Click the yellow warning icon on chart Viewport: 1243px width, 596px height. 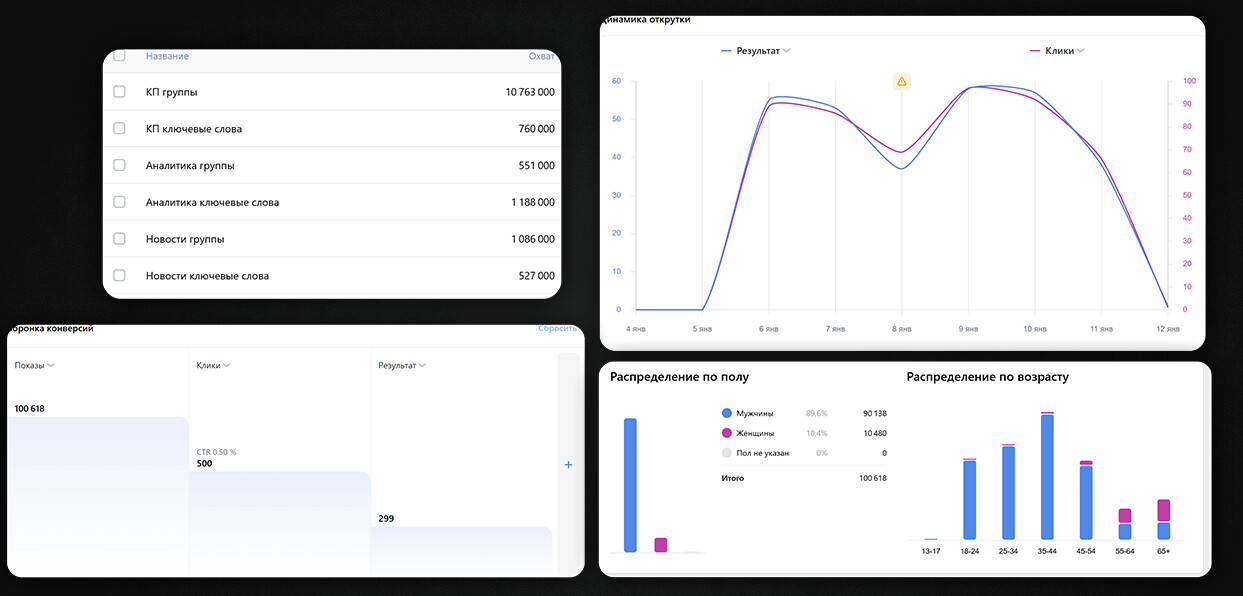point(901,81)
